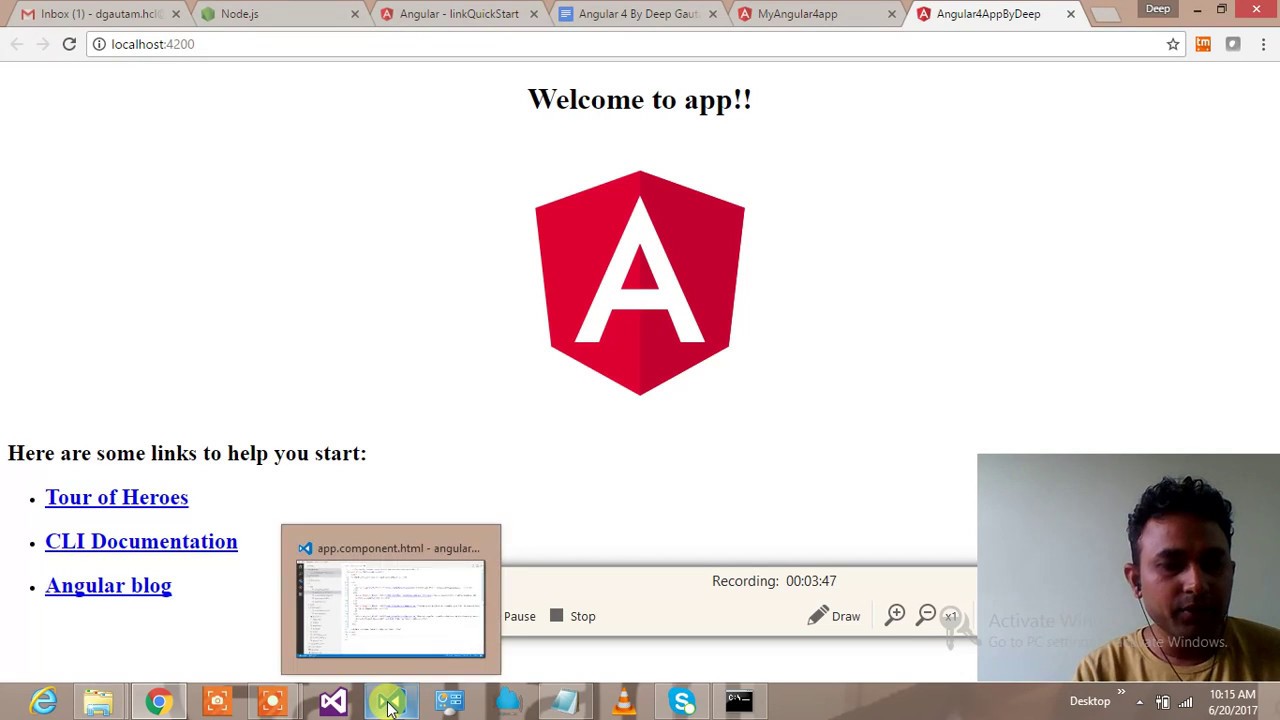Screen dimensions: 1280x720
Task: Show hidden system tray icons
Action: [1139, 702]
